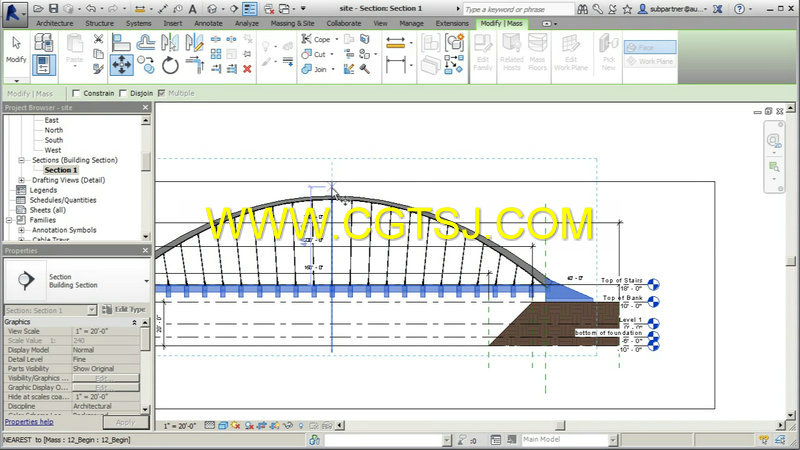Screen dimensions: 800x450
Task: Open the Building Section type selector dropdown
Action: coord(146,281)
